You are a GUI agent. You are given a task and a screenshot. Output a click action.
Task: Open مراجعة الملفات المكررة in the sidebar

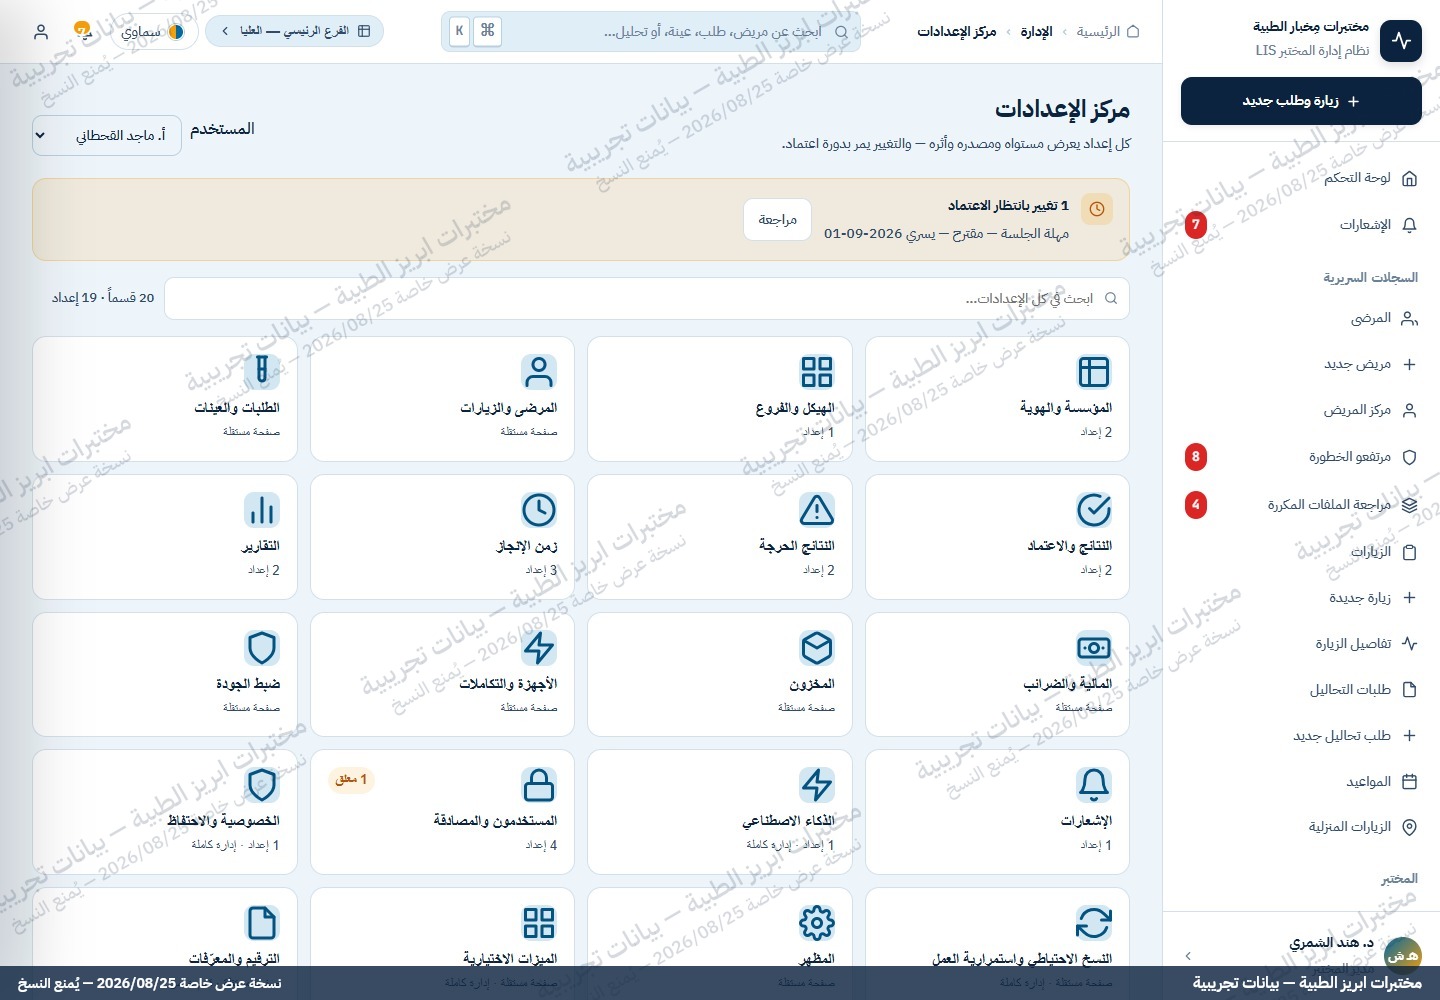click(x=1301, y=505)
